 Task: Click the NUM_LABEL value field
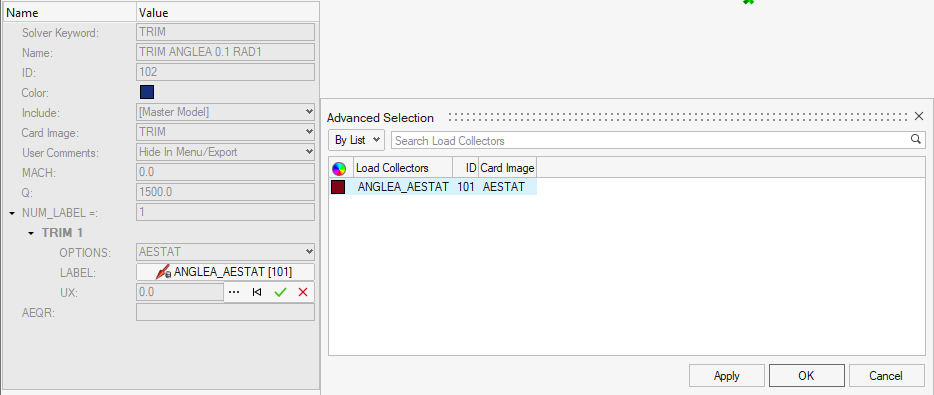[x=225, y=213]
